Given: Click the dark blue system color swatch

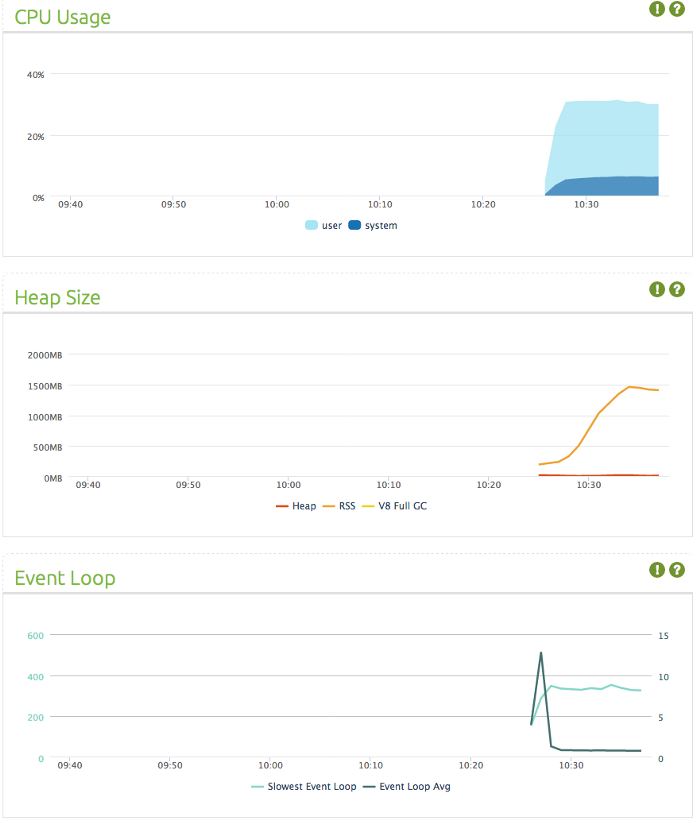Looking at the screenshot, I should [354, 225].
